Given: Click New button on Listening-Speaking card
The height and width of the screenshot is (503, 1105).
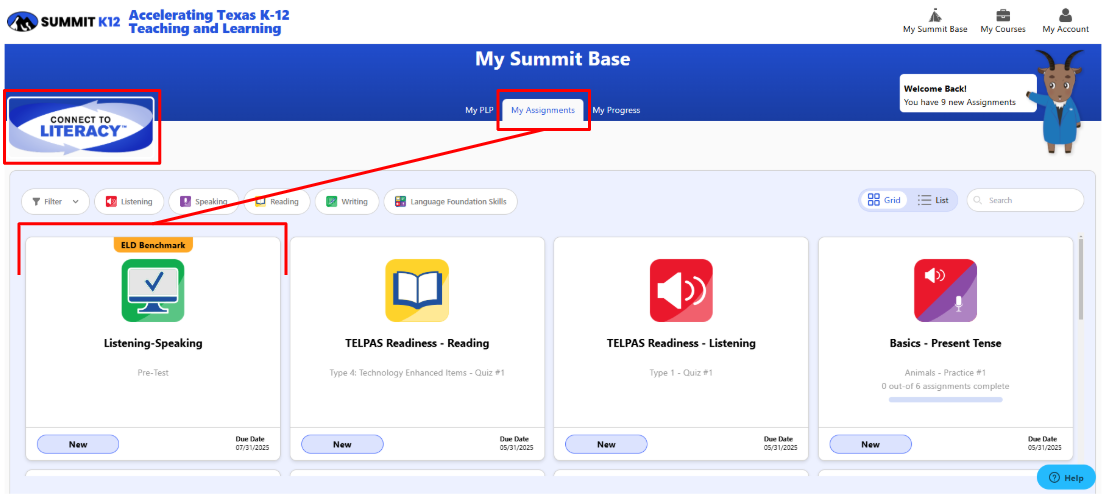Looking at the screenshot, I should tap(78, 445).
